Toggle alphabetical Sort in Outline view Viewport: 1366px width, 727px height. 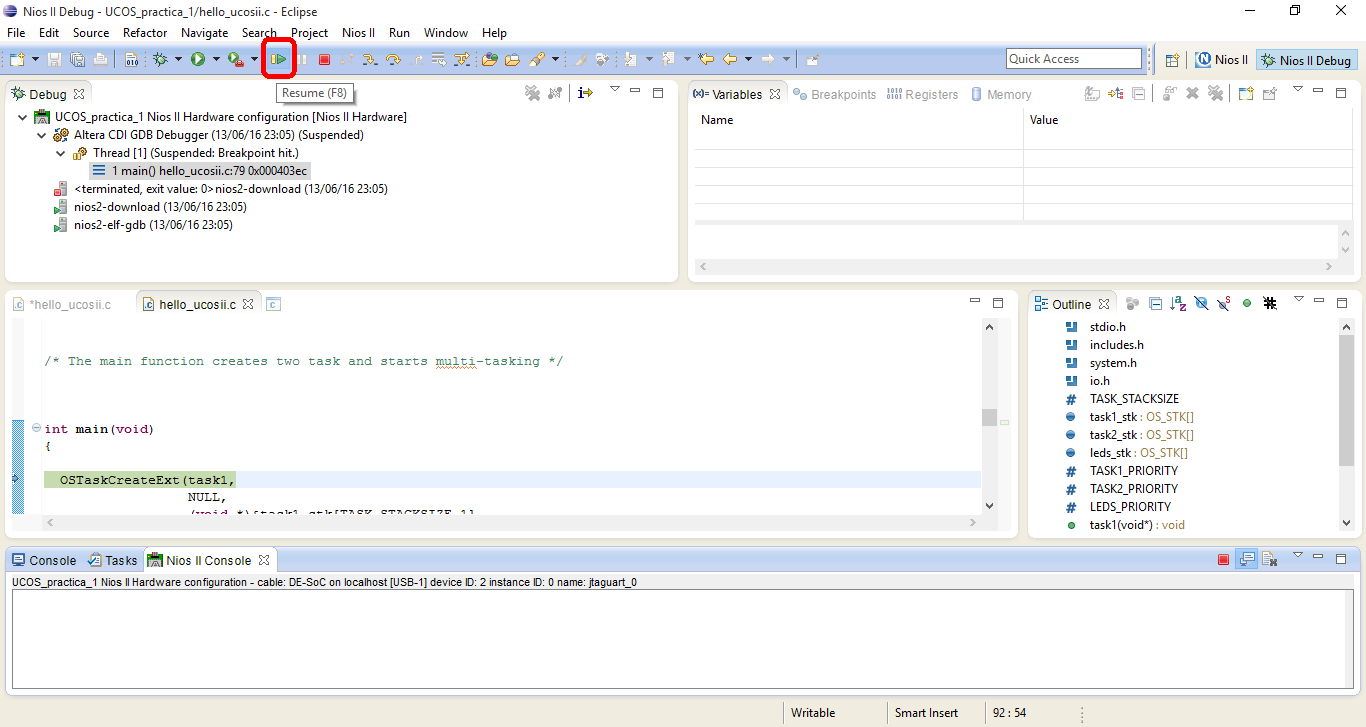1178,303
